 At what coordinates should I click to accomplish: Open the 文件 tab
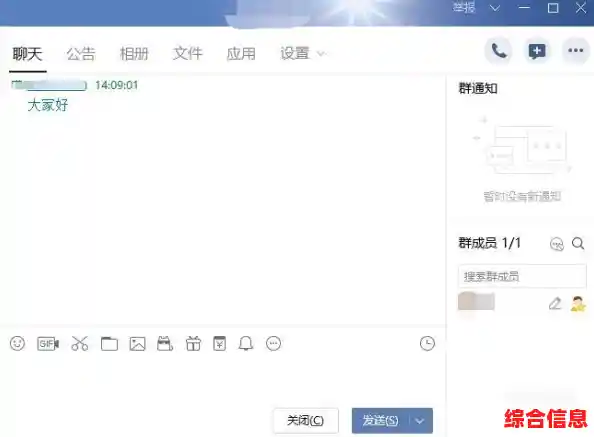click(x=188, y=53)
